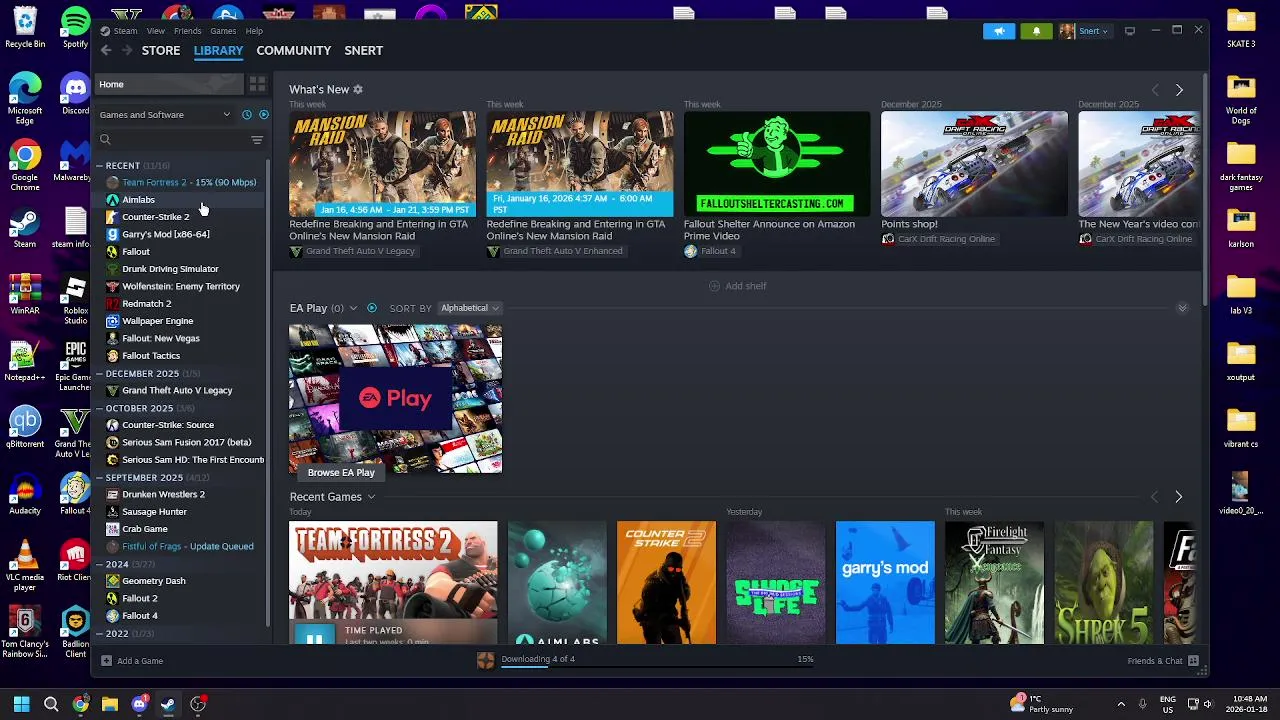This screenshot has height=720, width=1280.
Task: Click the Home button in sidebar
Action: tap(170, 84)
